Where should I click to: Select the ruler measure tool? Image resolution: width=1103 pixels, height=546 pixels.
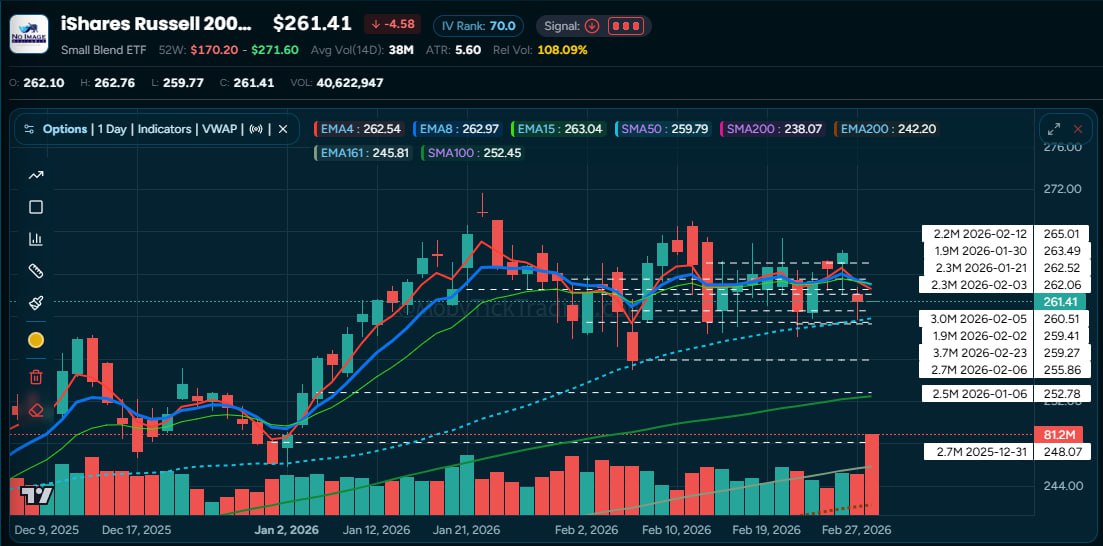(36, 271)
